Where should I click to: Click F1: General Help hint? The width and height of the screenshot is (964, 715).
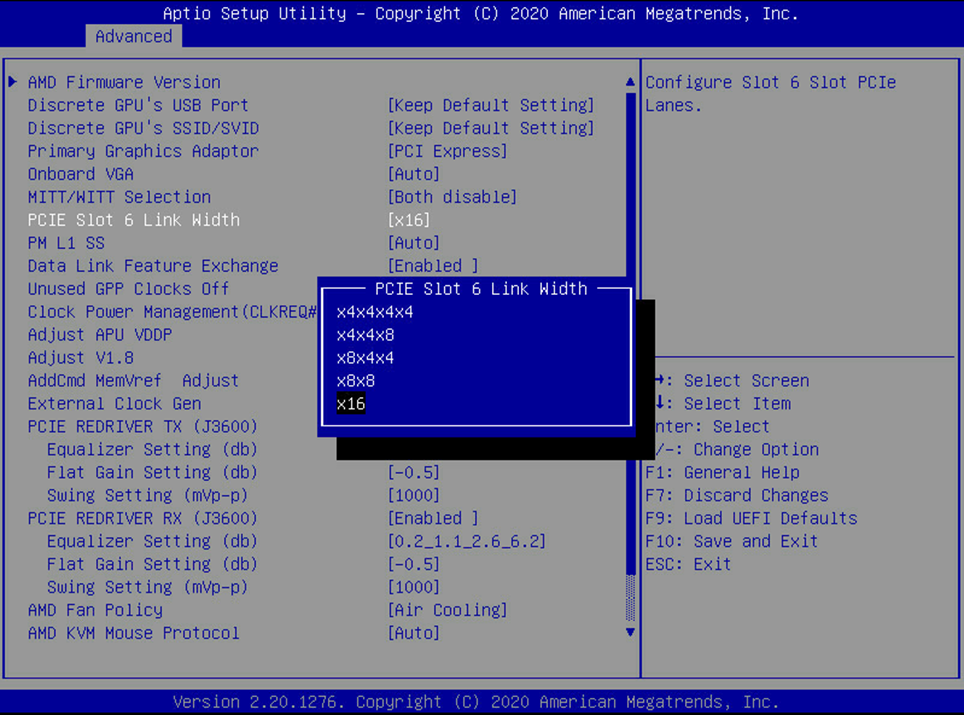(x=722, y=472)
